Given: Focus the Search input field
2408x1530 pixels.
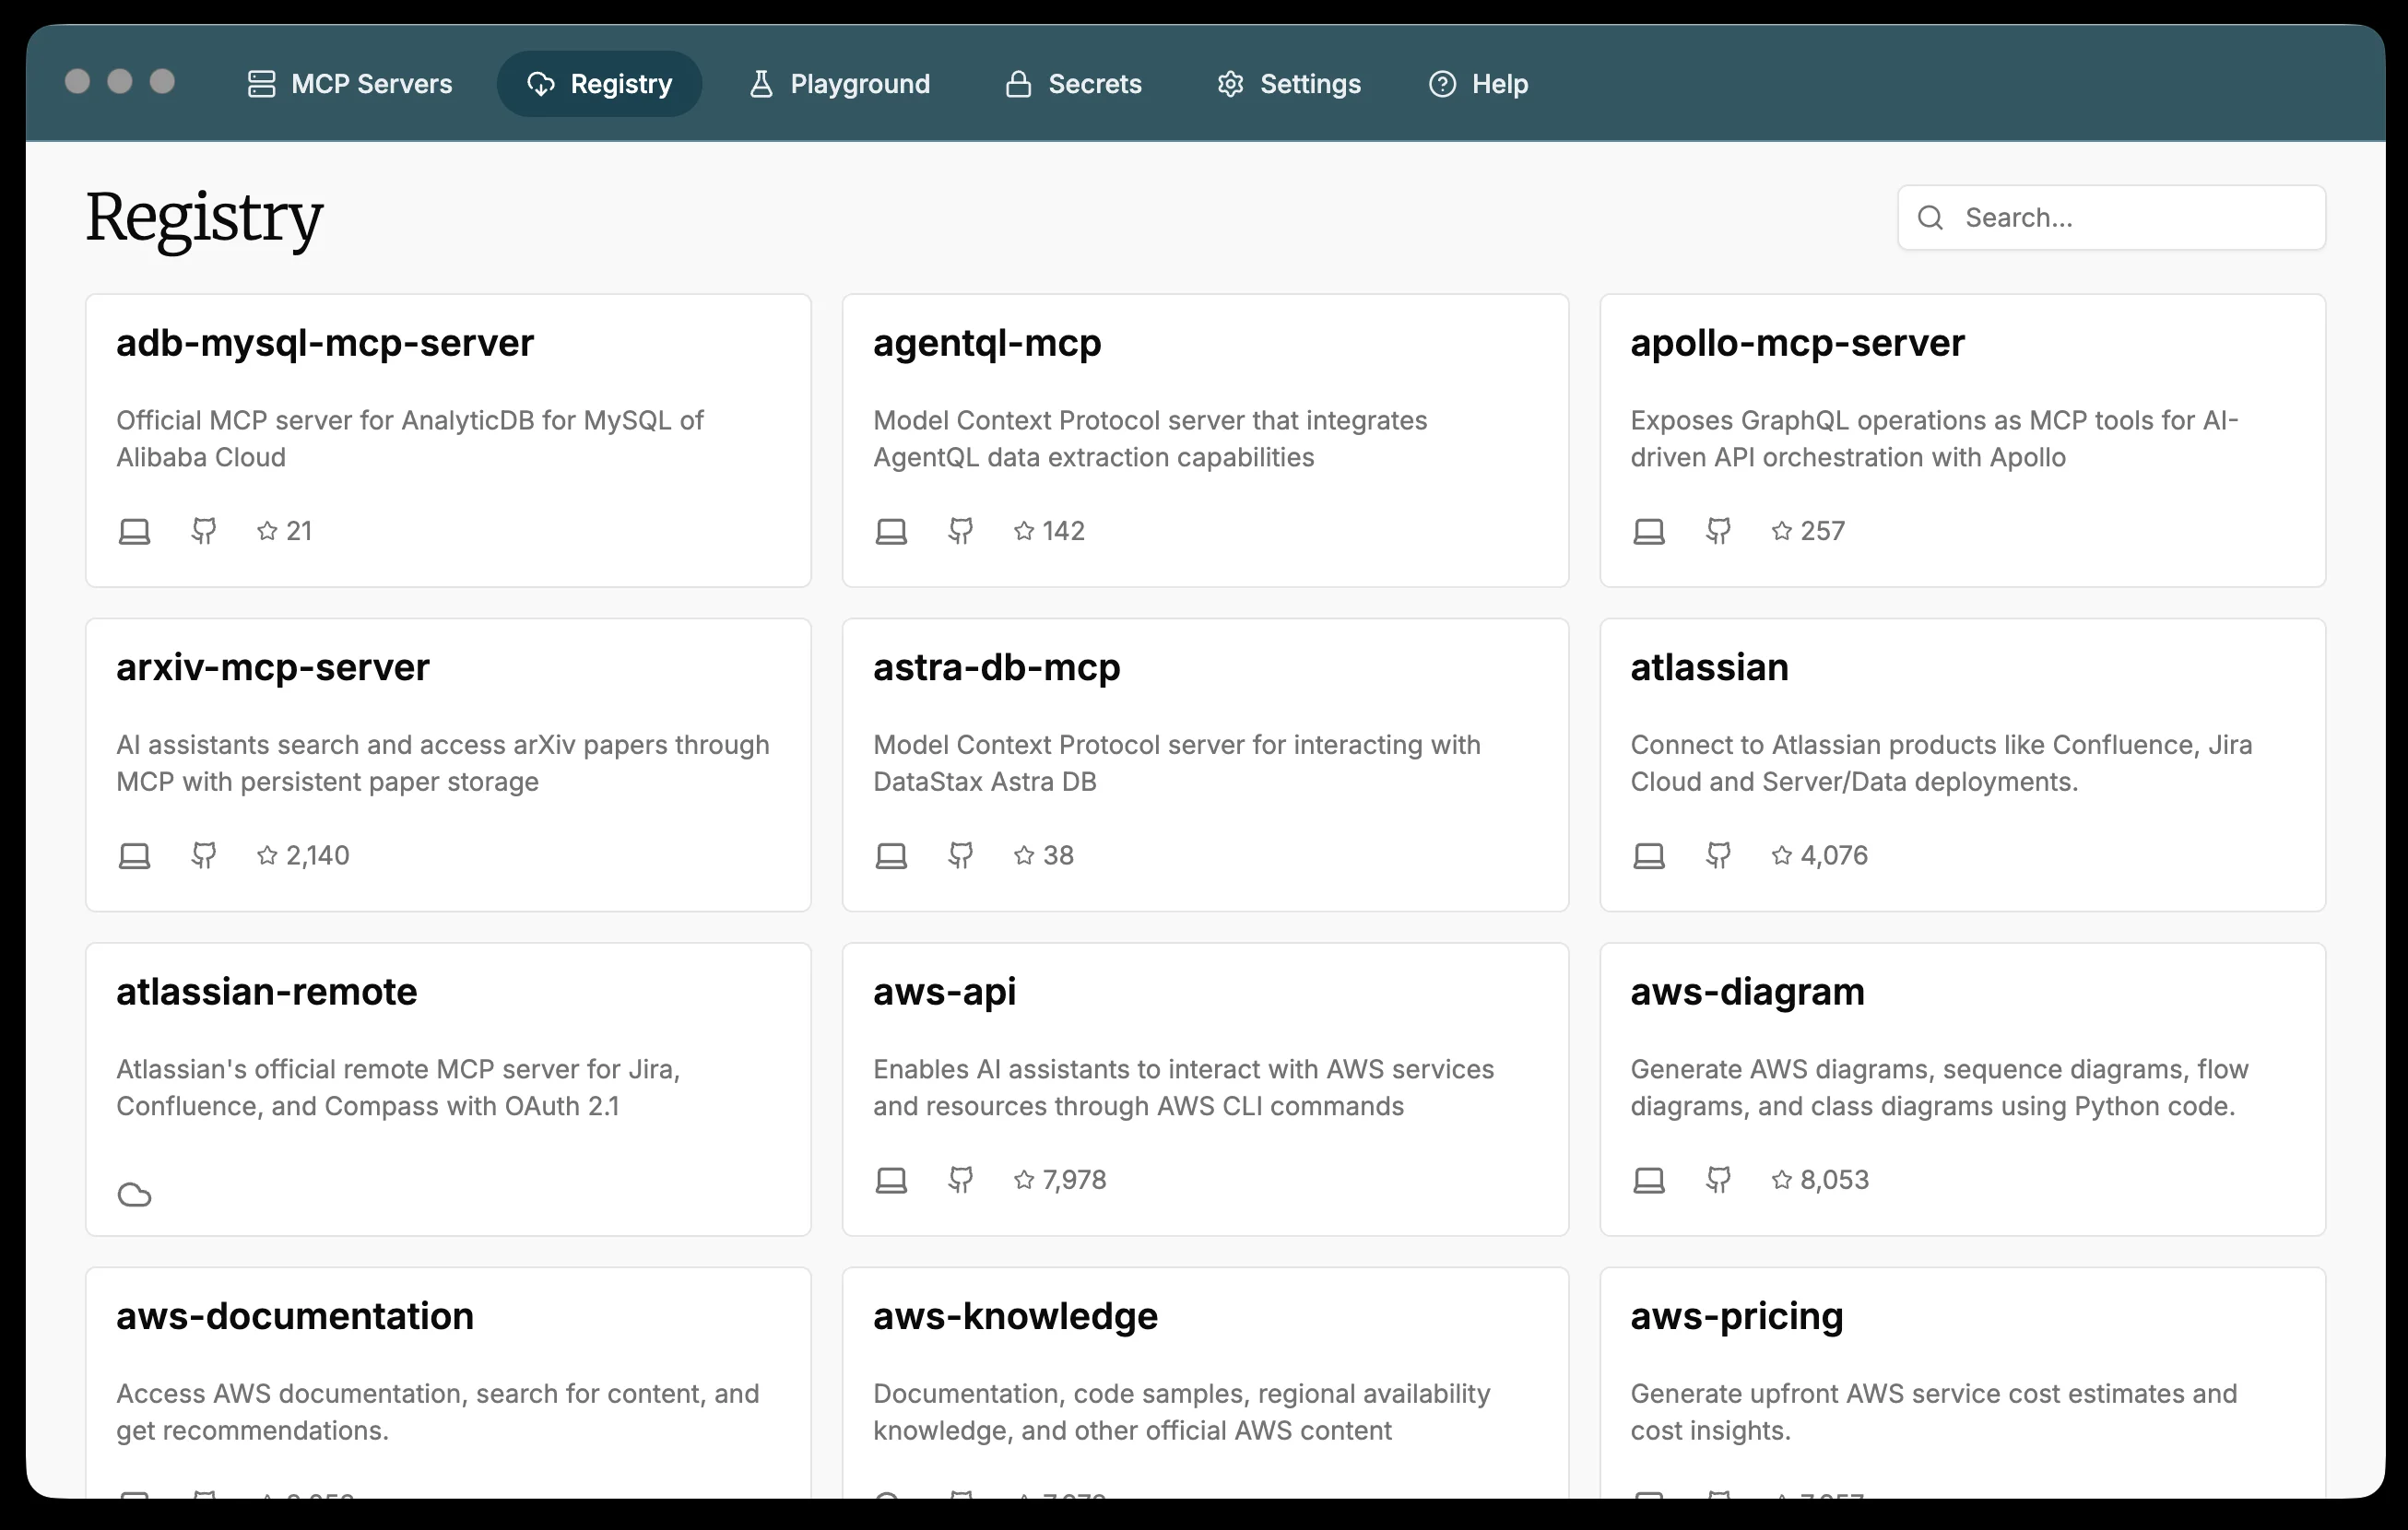Looking at the screenshot, I should coord(2130,218).
